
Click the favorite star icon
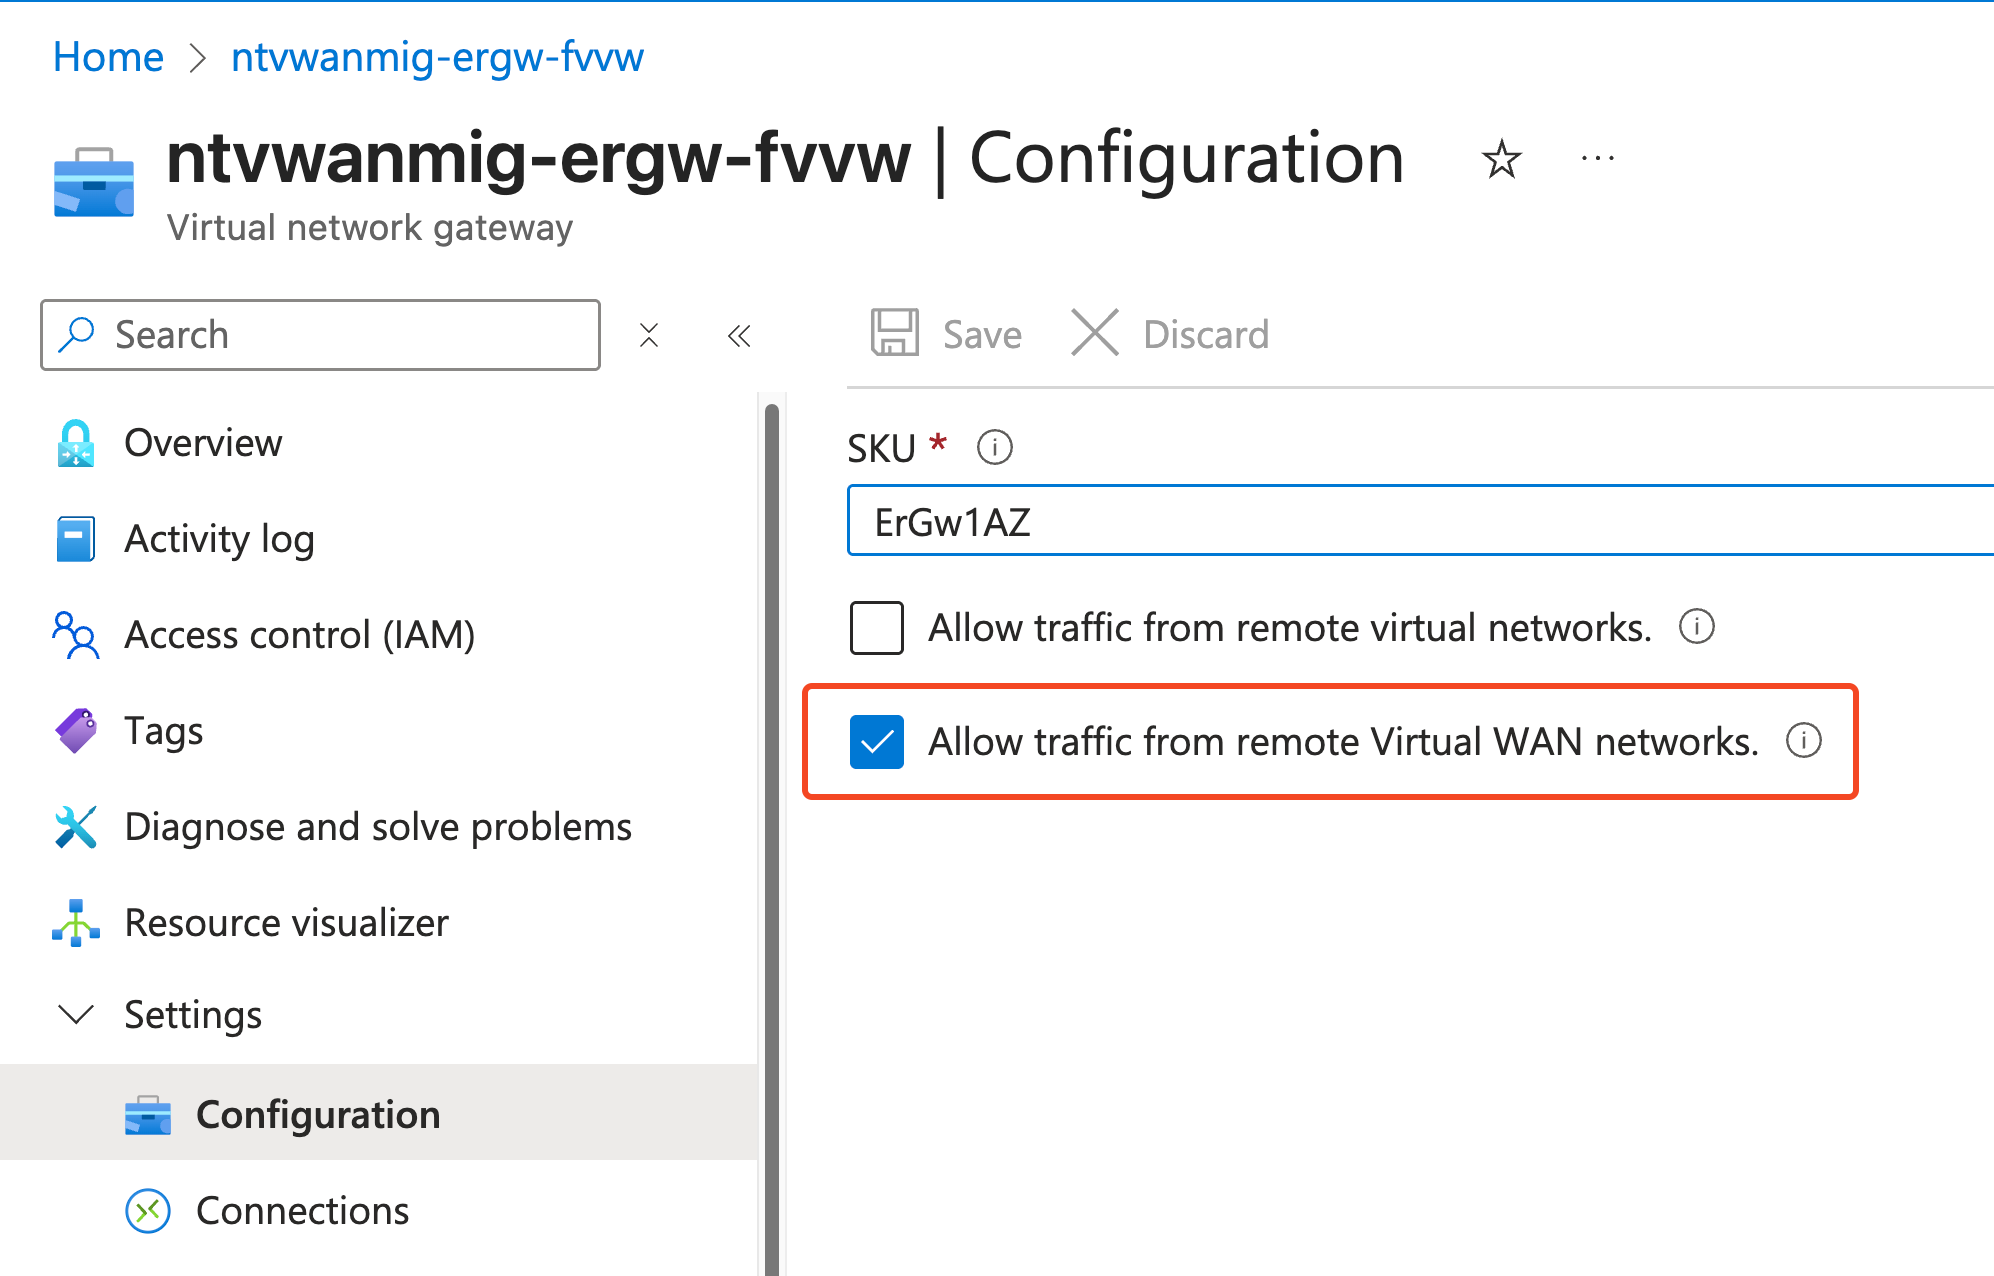[x=1501, y=159]
